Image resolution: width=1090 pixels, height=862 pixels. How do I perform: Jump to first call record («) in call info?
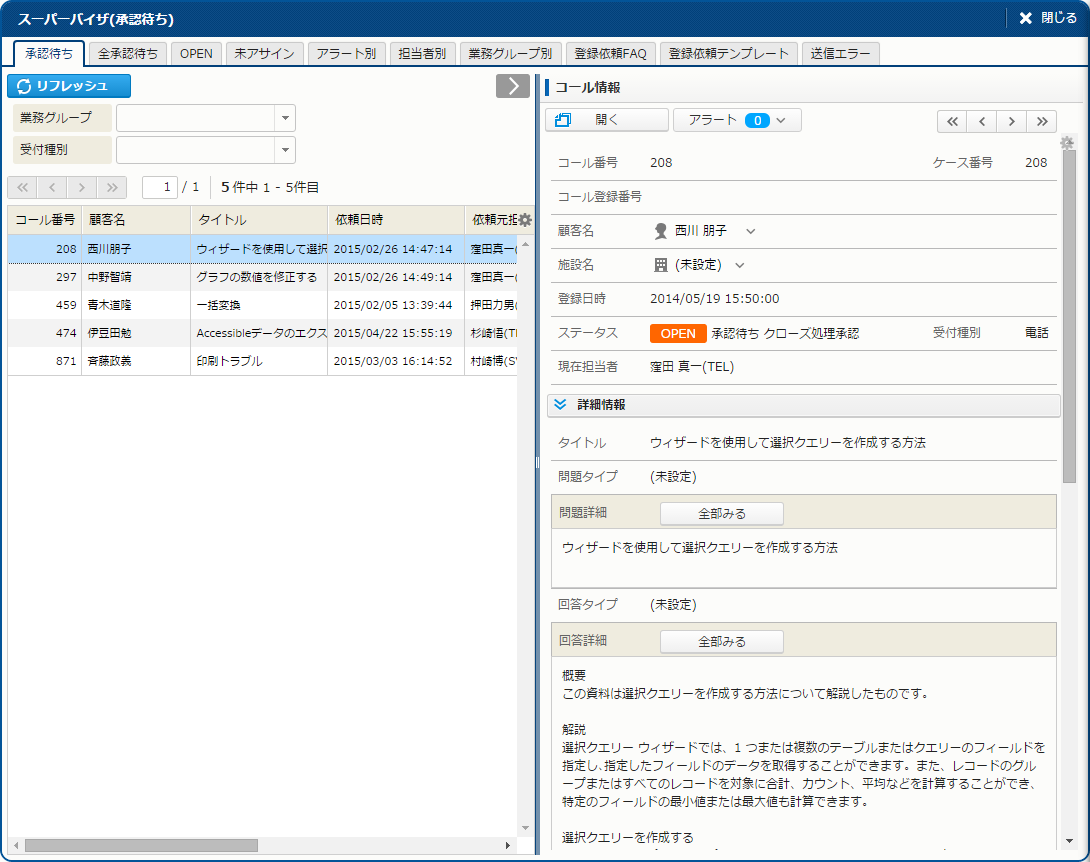coord(952,121)
